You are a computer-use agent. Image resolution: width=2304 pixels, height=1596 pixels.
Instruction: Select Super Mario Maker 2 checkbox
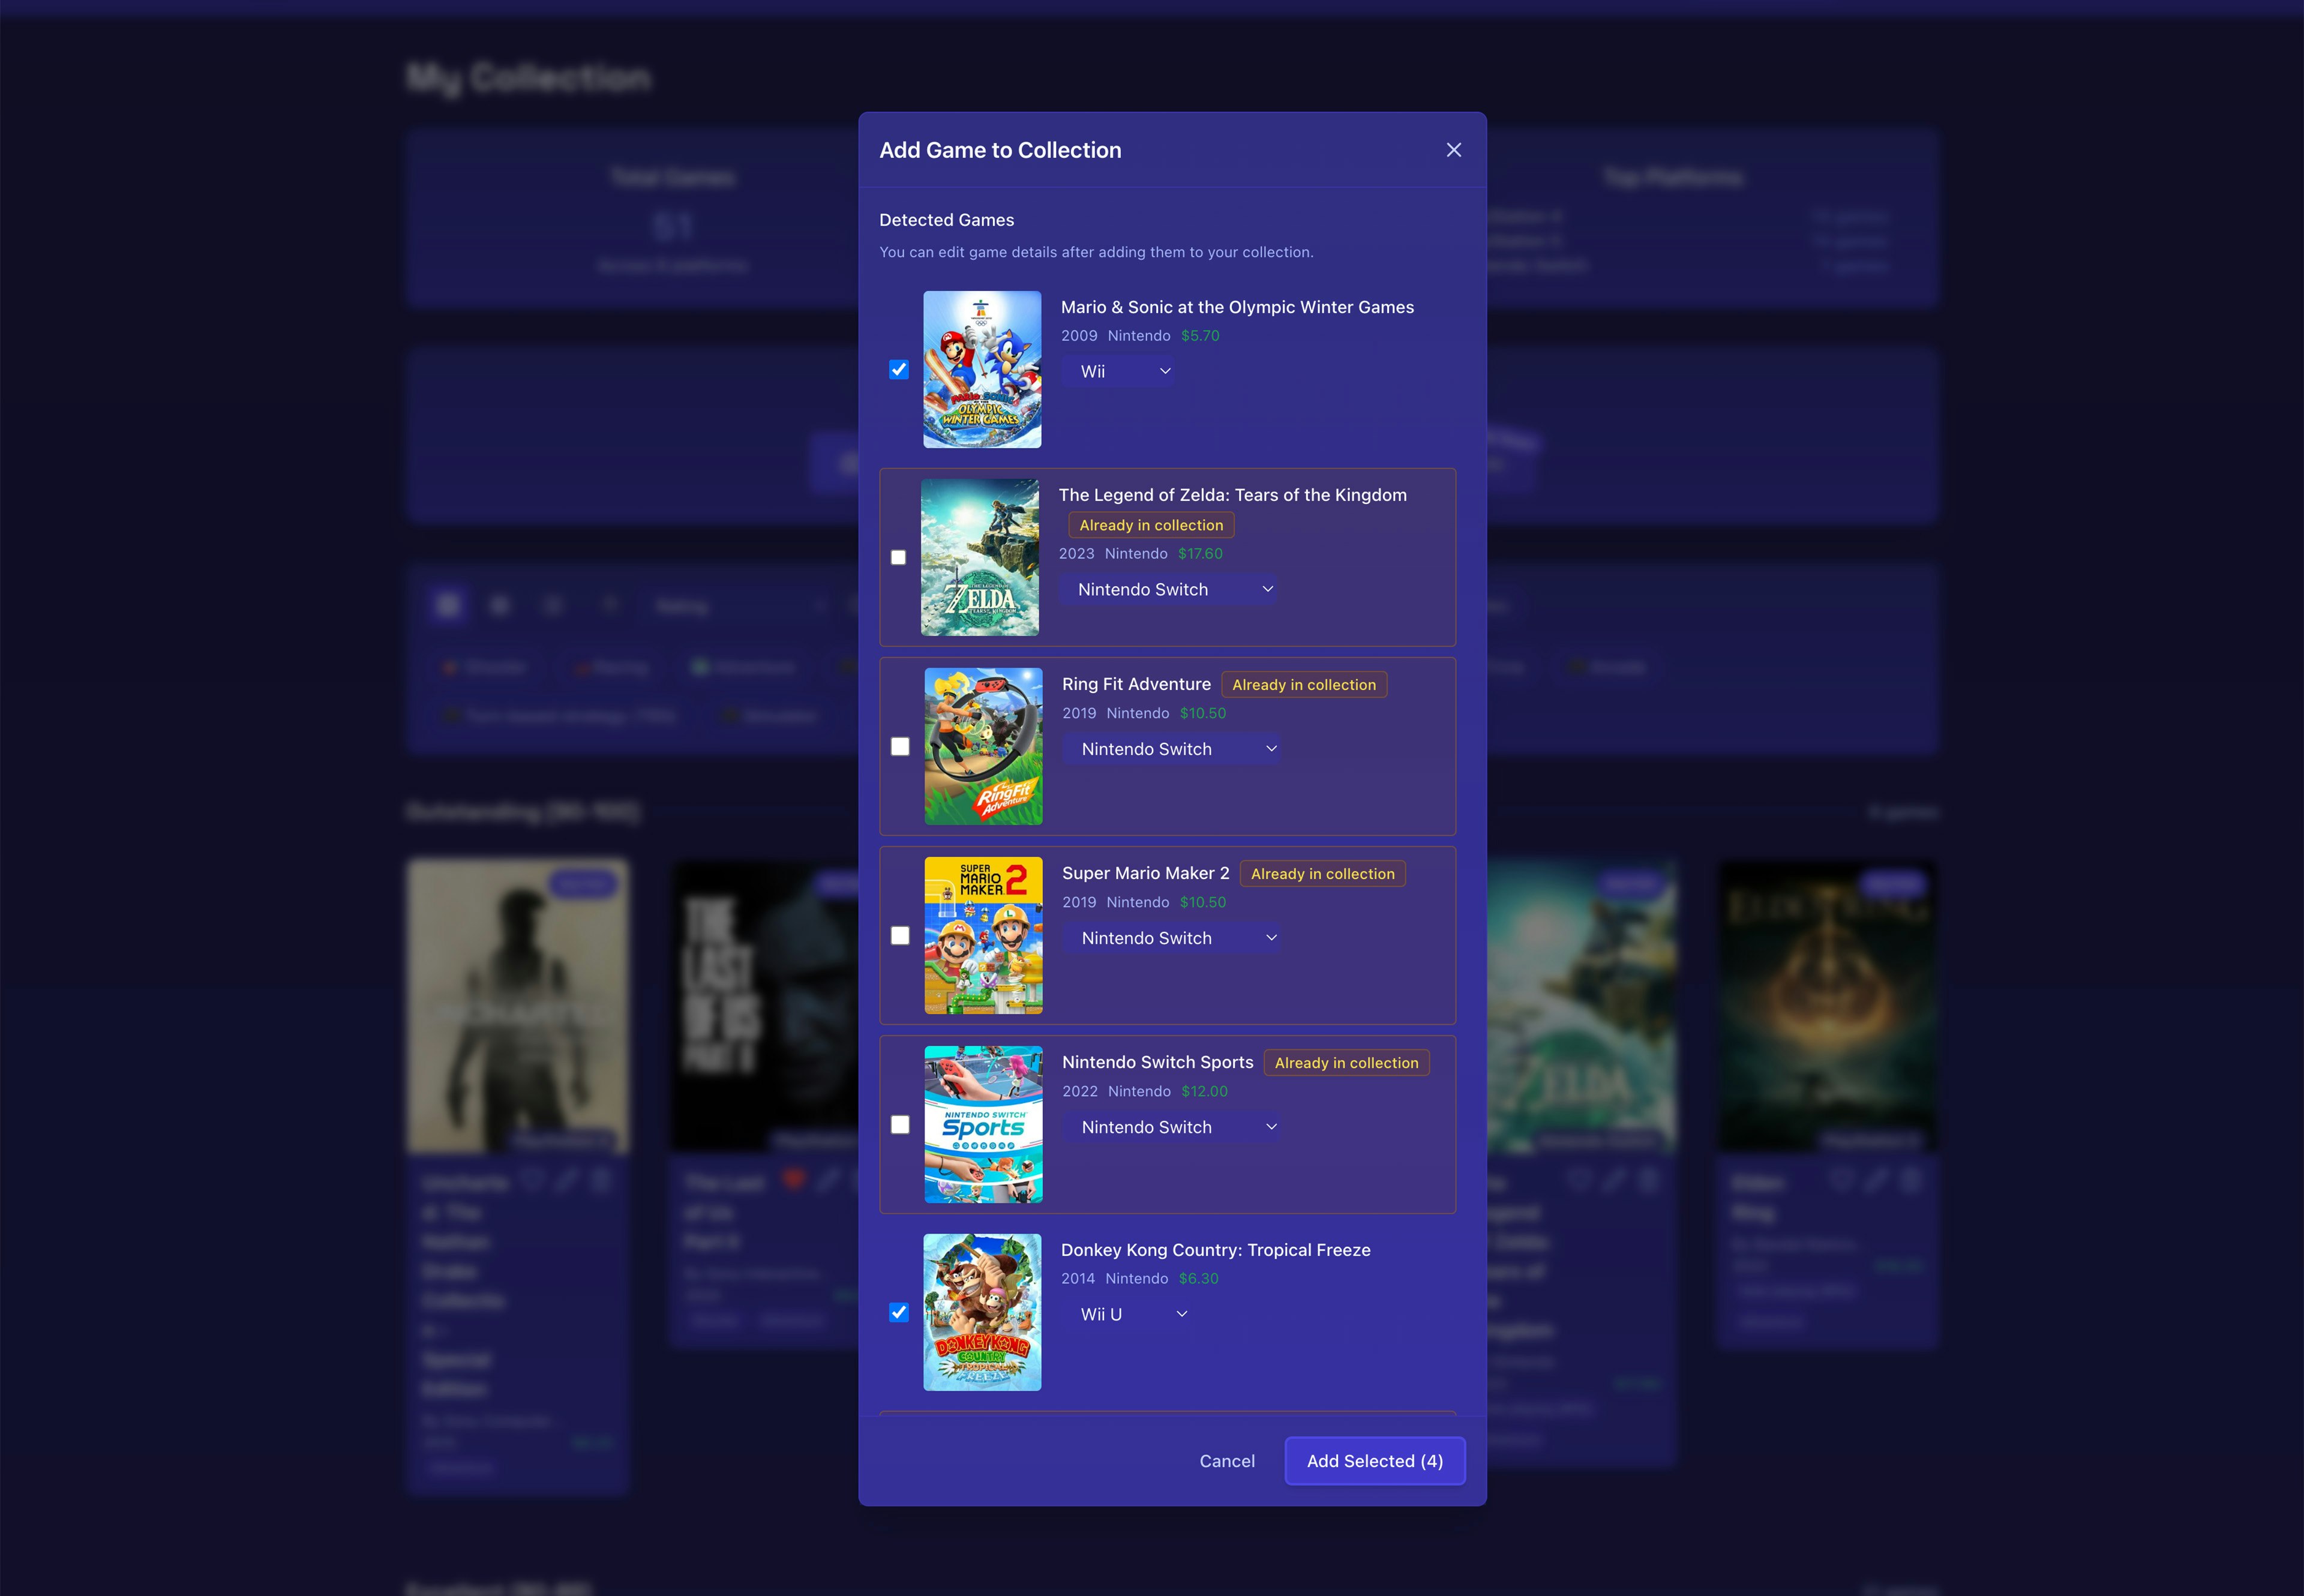(900, 936)
